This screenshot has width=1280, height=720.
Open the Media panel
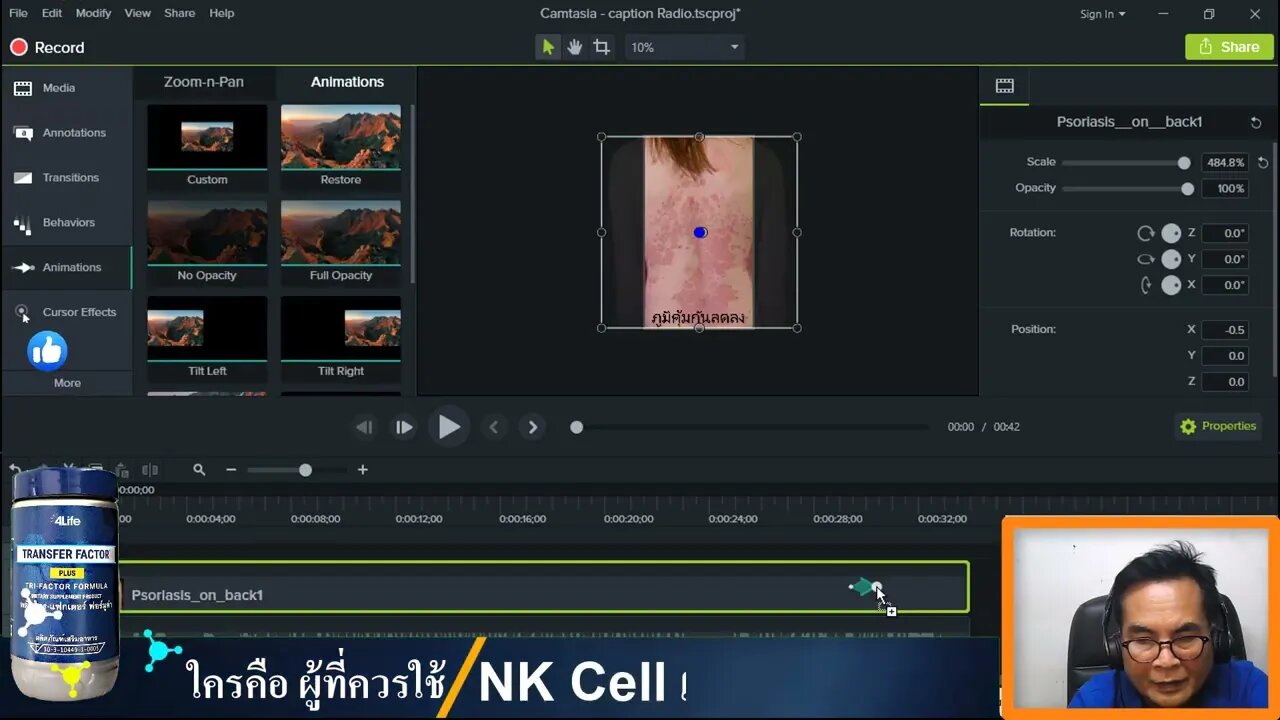[66, 88]
